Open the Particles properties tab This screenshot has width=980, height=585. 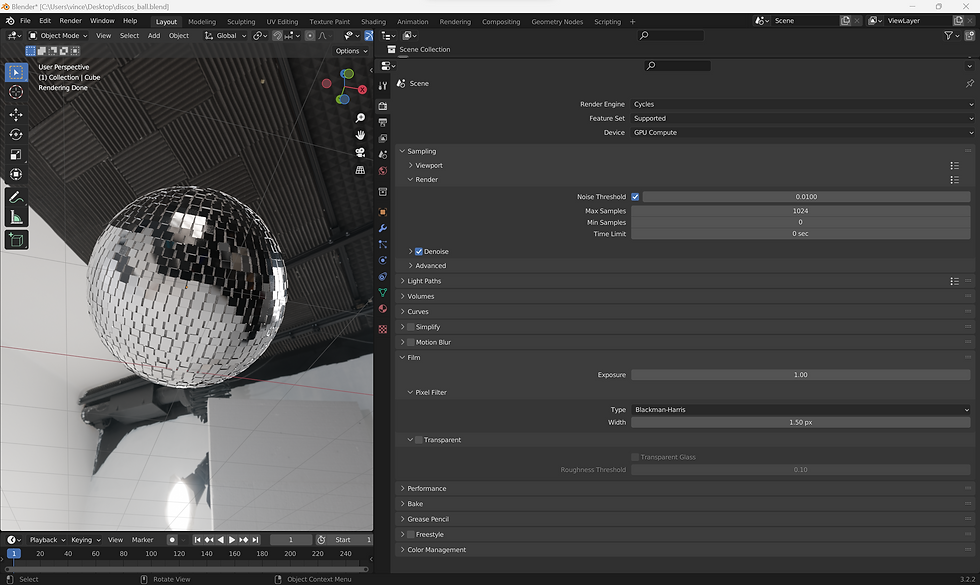[x=383, y=244]
